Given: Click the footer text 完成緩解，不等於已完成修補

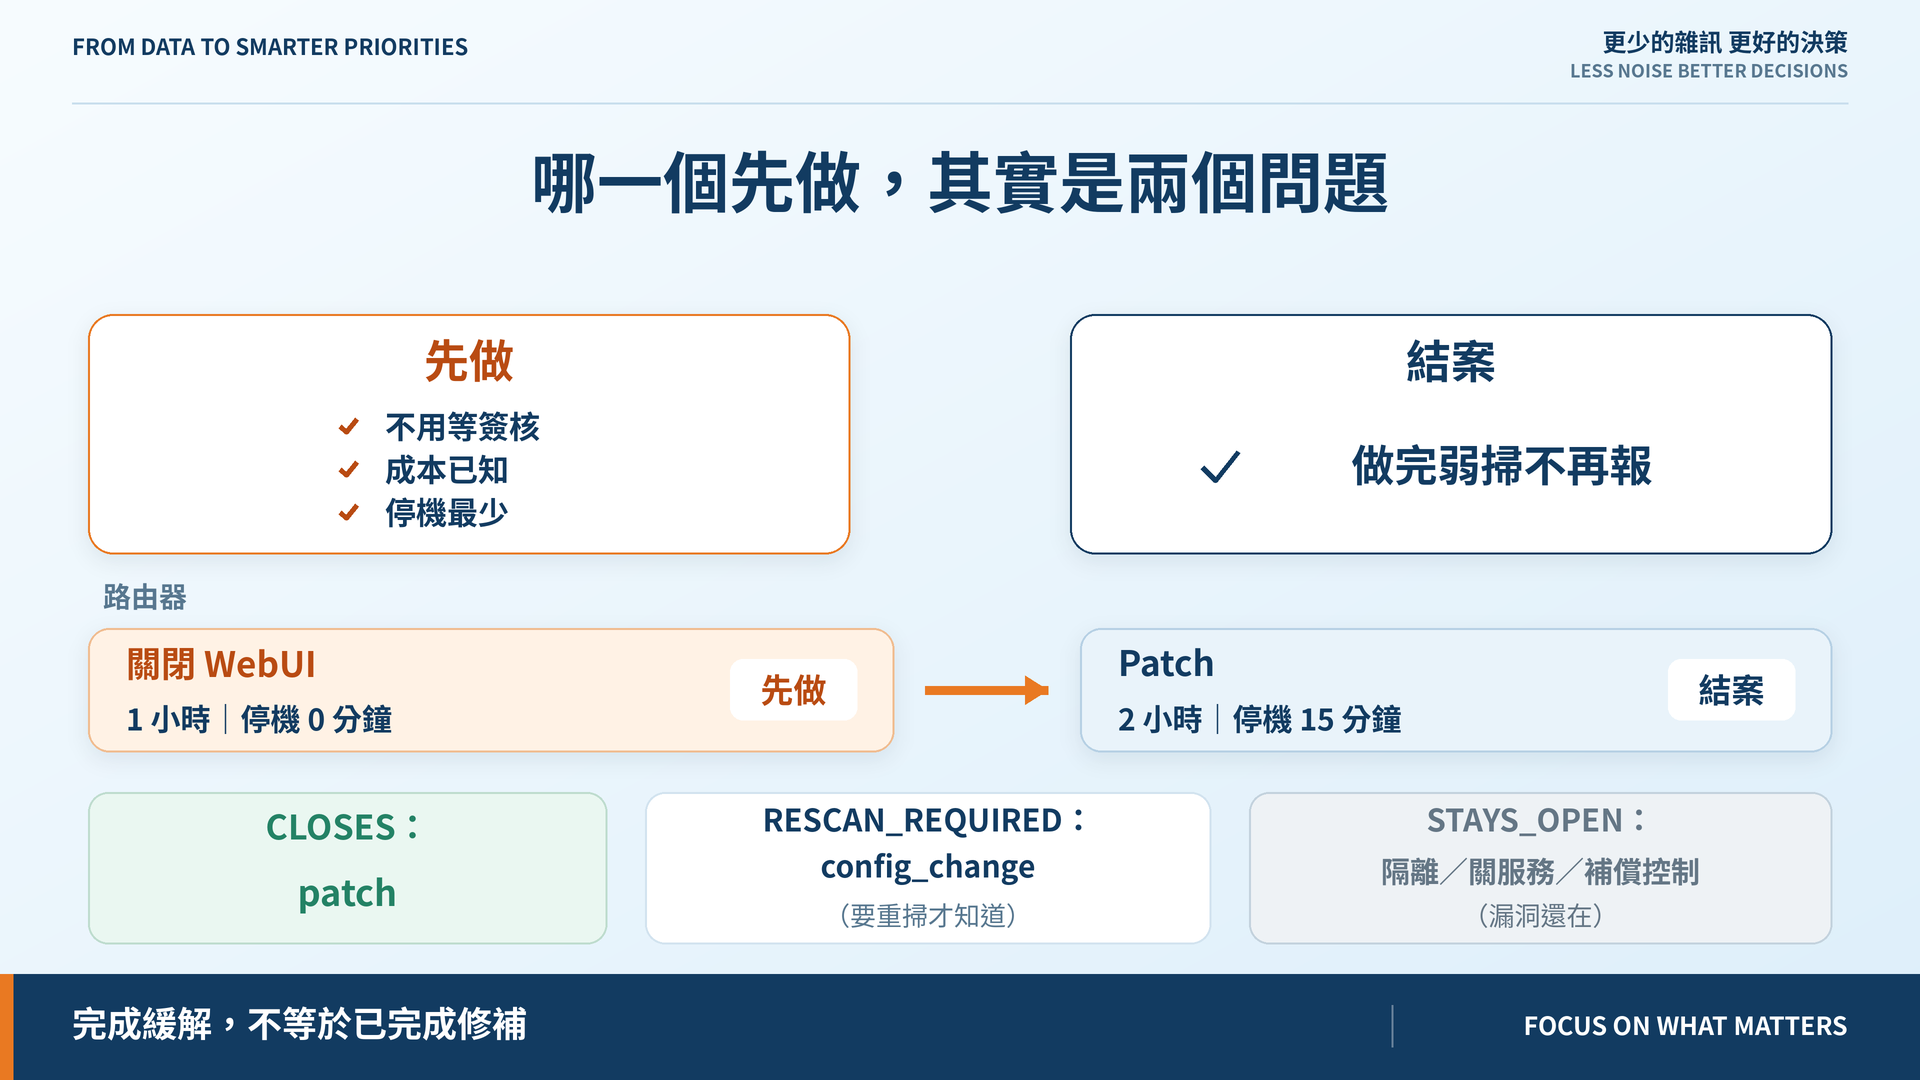Looking at the screenshot, I should point(299,1025).
